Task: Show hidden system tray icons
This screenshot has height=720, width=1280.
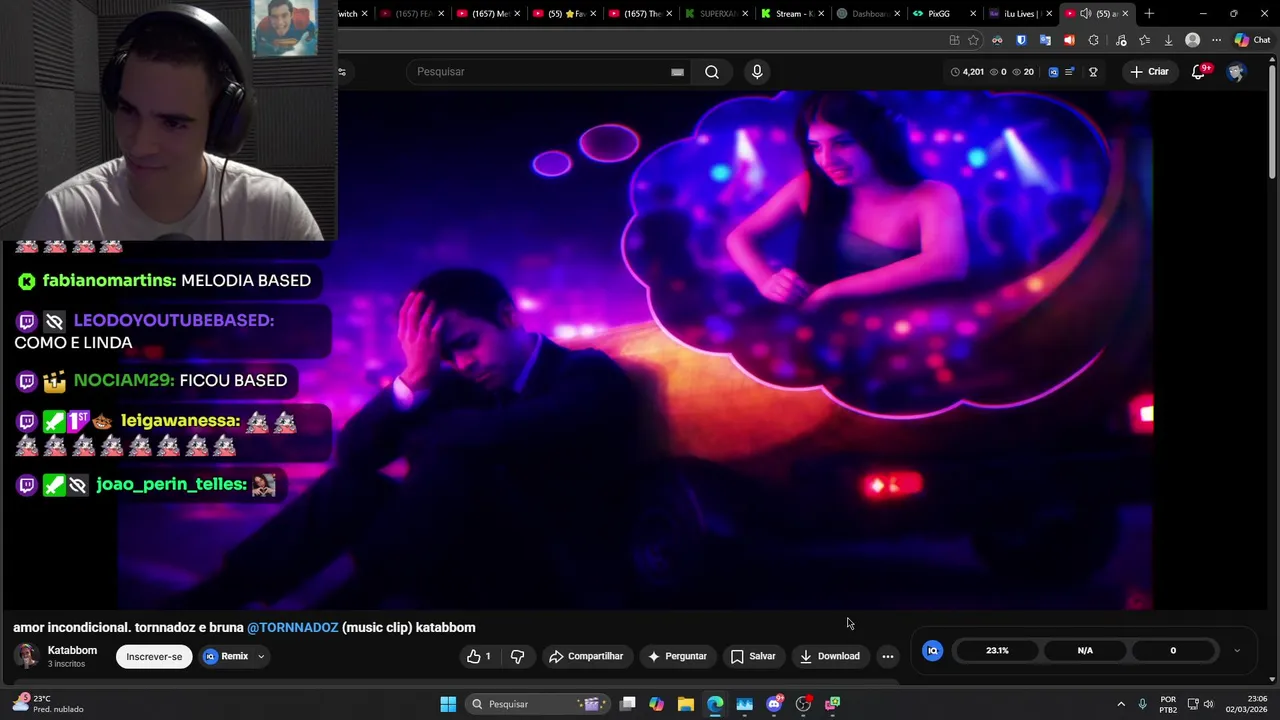Action: pyautogui.click(x=1121, y=704)
